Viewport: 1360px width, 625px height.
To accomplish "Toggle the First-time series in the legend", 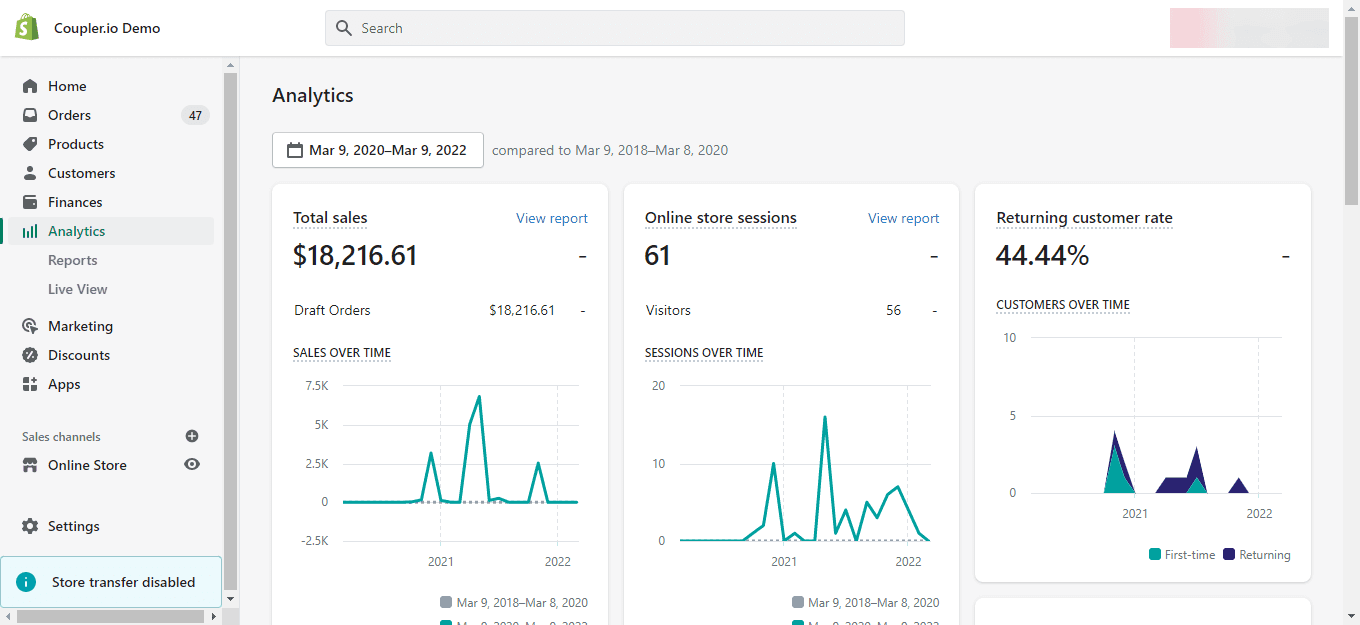I will (x=1182, y=554).
